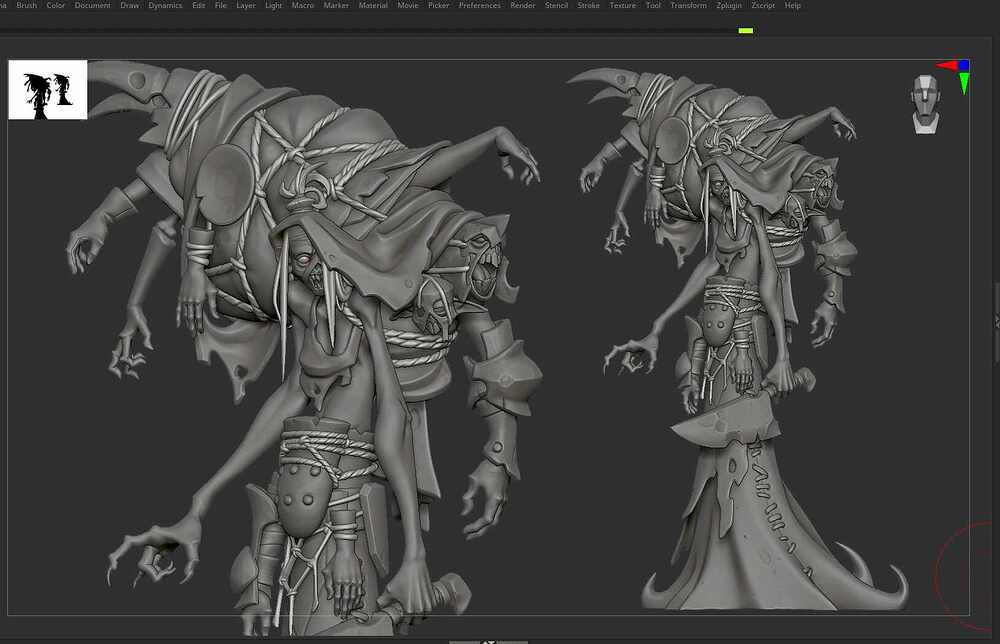
Task: Open the Macro menu
Action: [x=303, y=5]
